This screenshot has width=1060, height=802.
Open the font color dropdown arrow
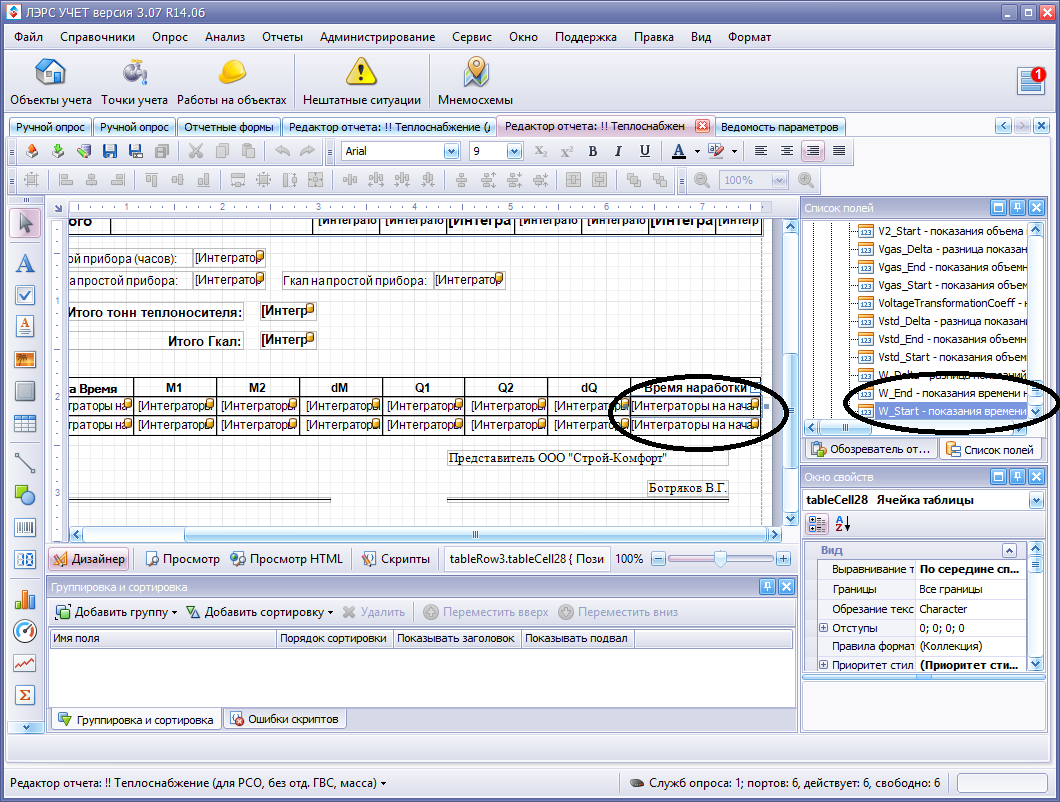697,151
